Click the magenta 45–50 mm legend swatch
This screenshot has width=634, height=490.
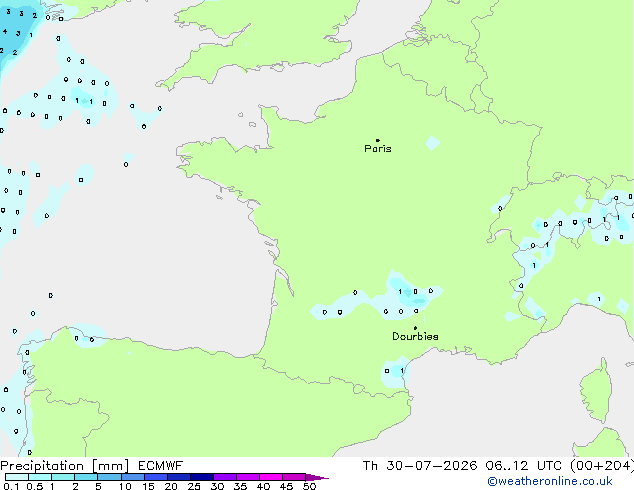point(294,477)
